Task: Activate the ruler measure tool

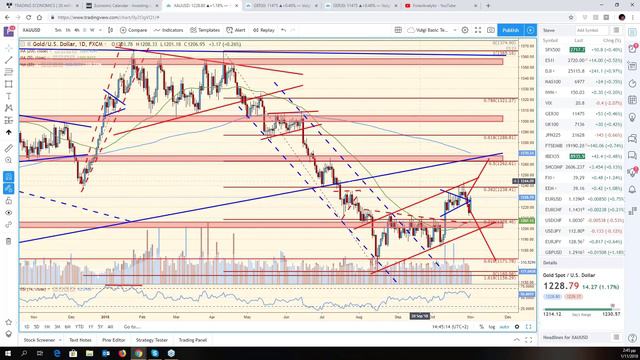Action: 9,148
